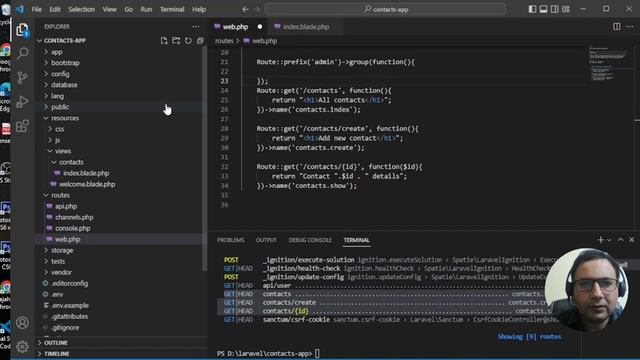Click the New Folder icon in Explorer

(x=176, y=41)
